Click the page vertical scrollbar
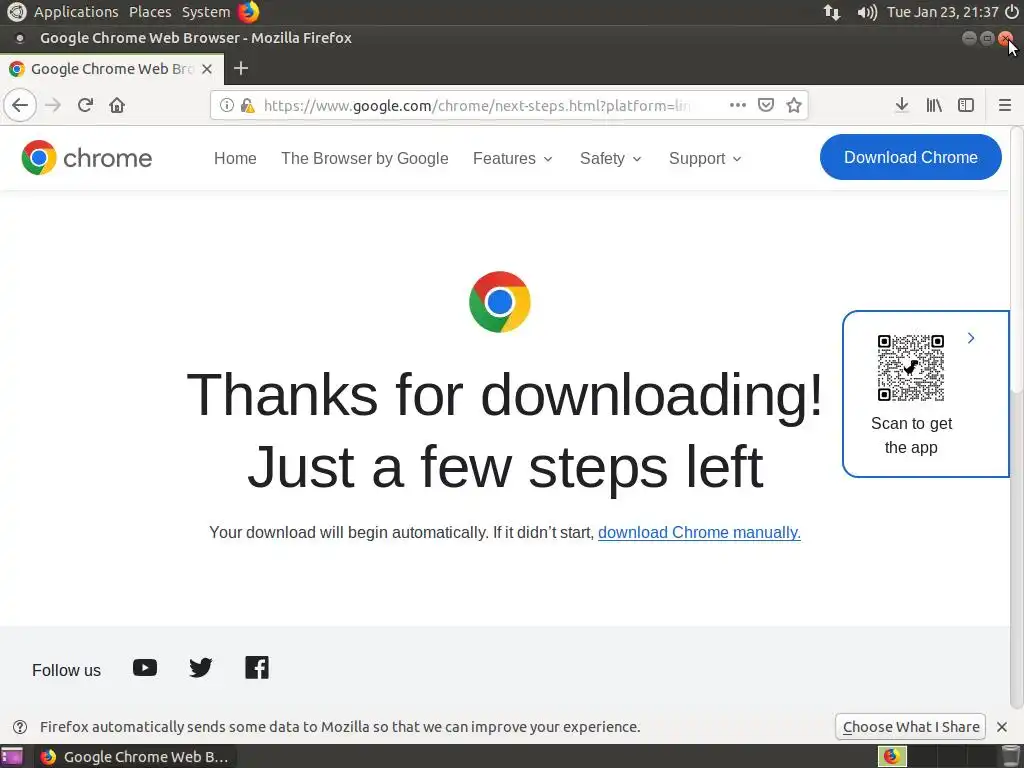Image resolution: width=1024 pixels, height=768 pixels. 1017,418
